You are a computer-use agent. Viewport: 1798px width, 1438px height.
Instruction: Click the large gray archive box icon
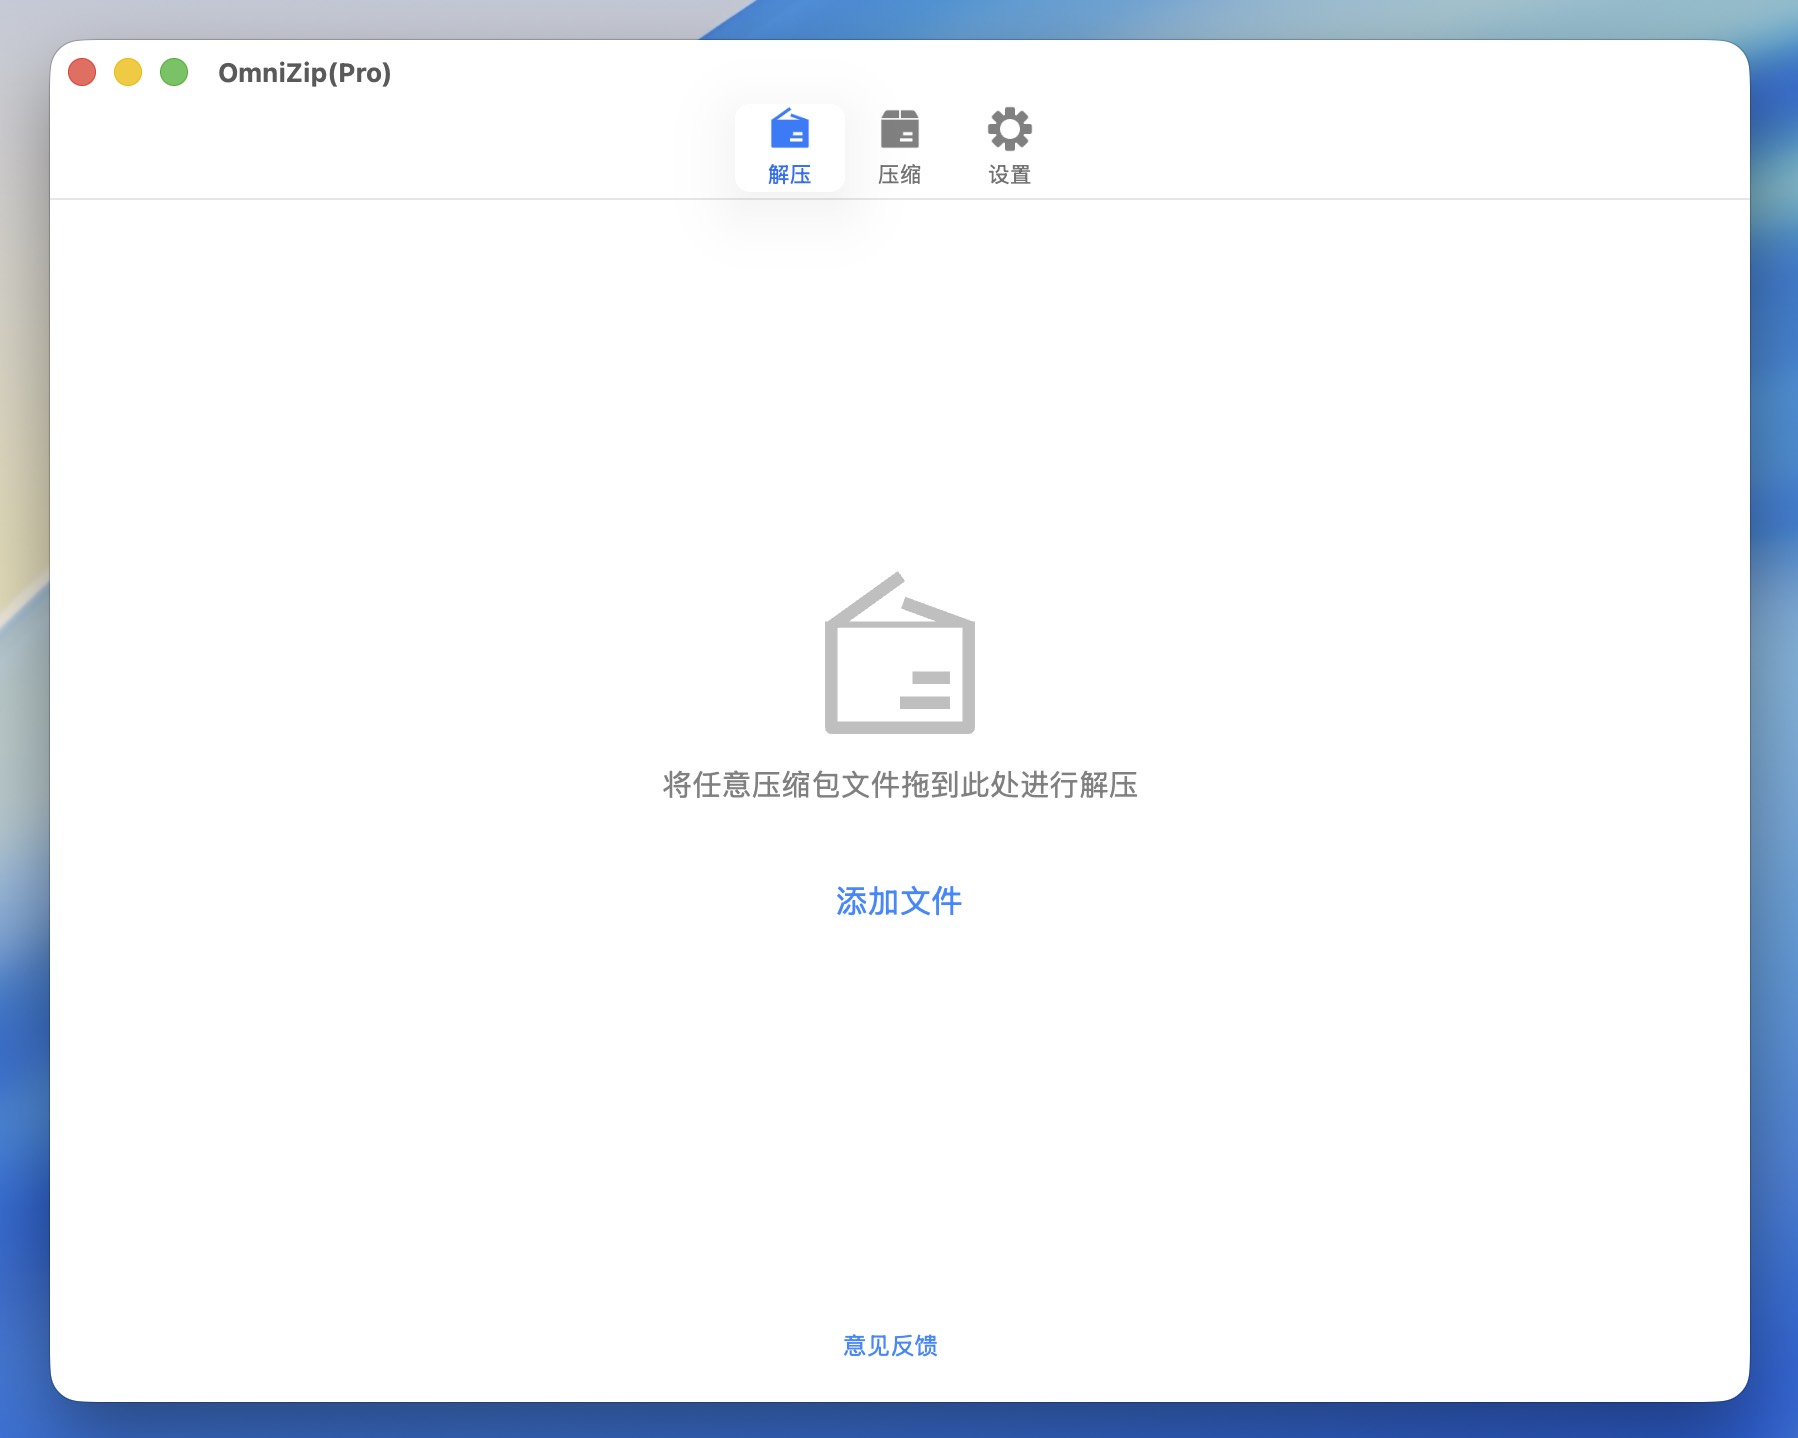899,654
